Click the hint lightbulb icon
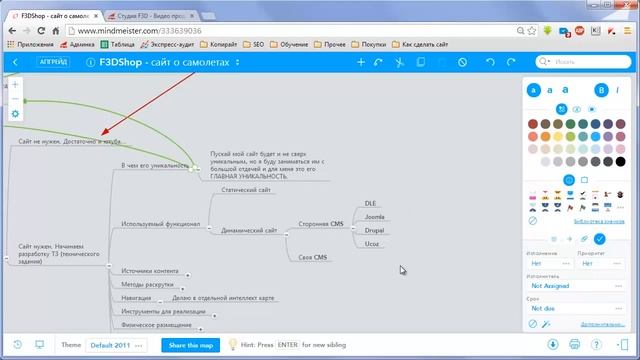Screen dimensions: 640x360 click(x=233, y=345)
